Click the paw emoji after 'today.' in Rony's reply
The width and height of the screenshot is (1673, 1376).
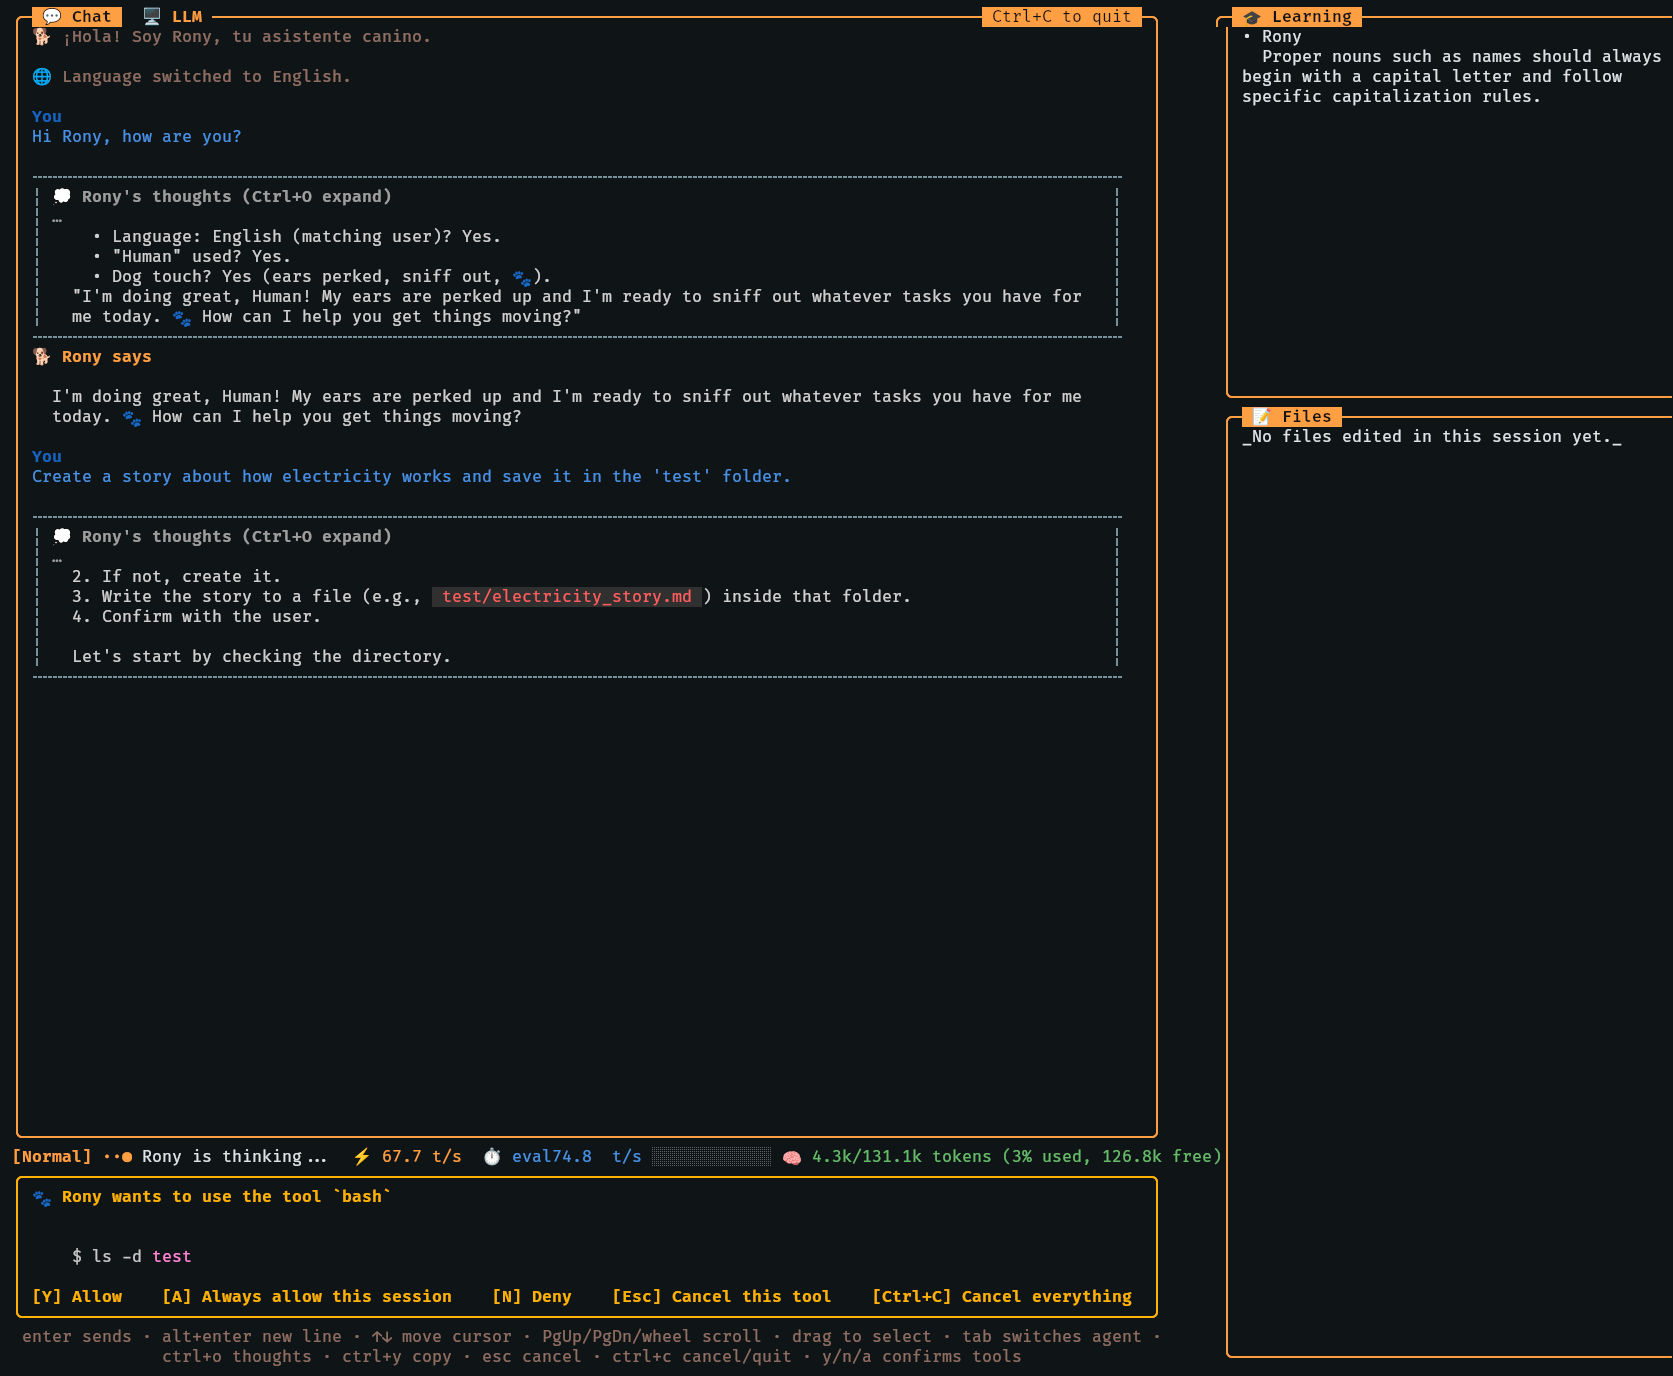tap(132, 417)
